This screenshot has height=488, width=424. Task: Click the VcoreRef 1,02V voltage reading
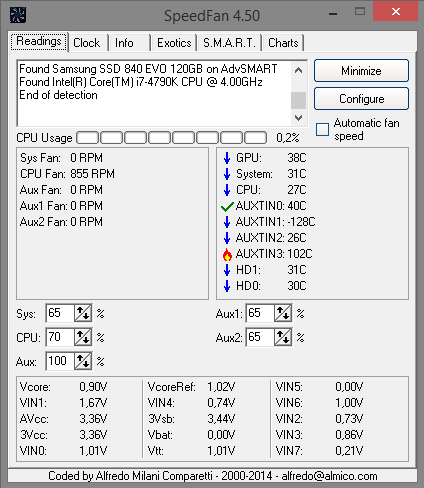191,387
